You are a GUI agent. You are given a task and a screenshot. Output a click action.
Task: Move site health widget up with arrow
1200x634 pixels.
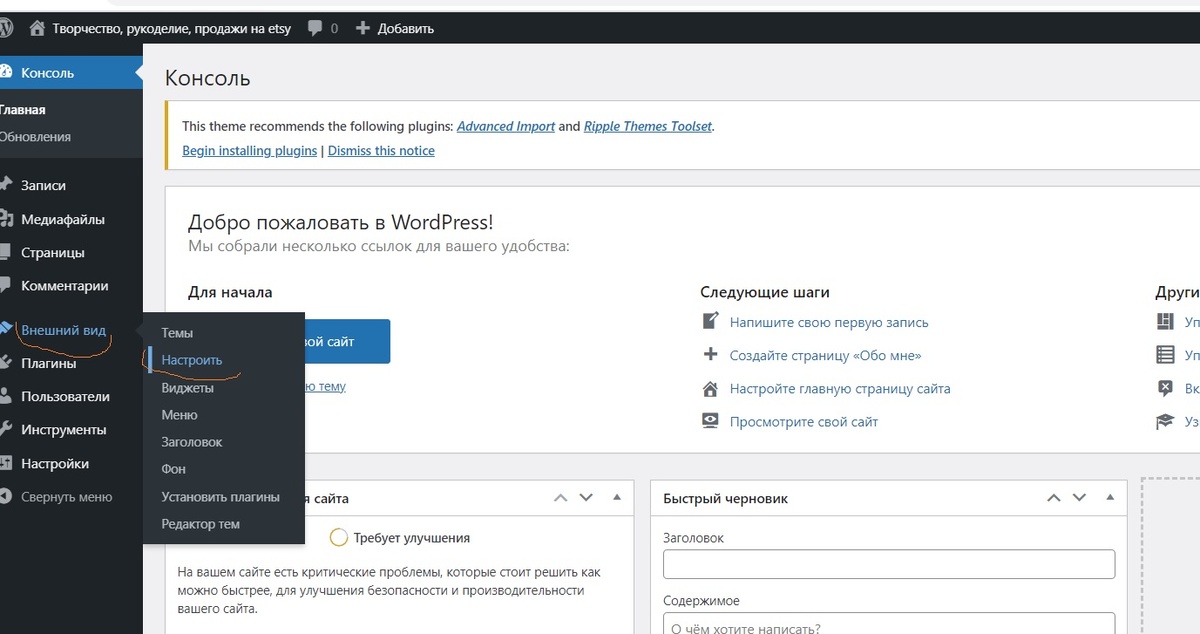560,497
